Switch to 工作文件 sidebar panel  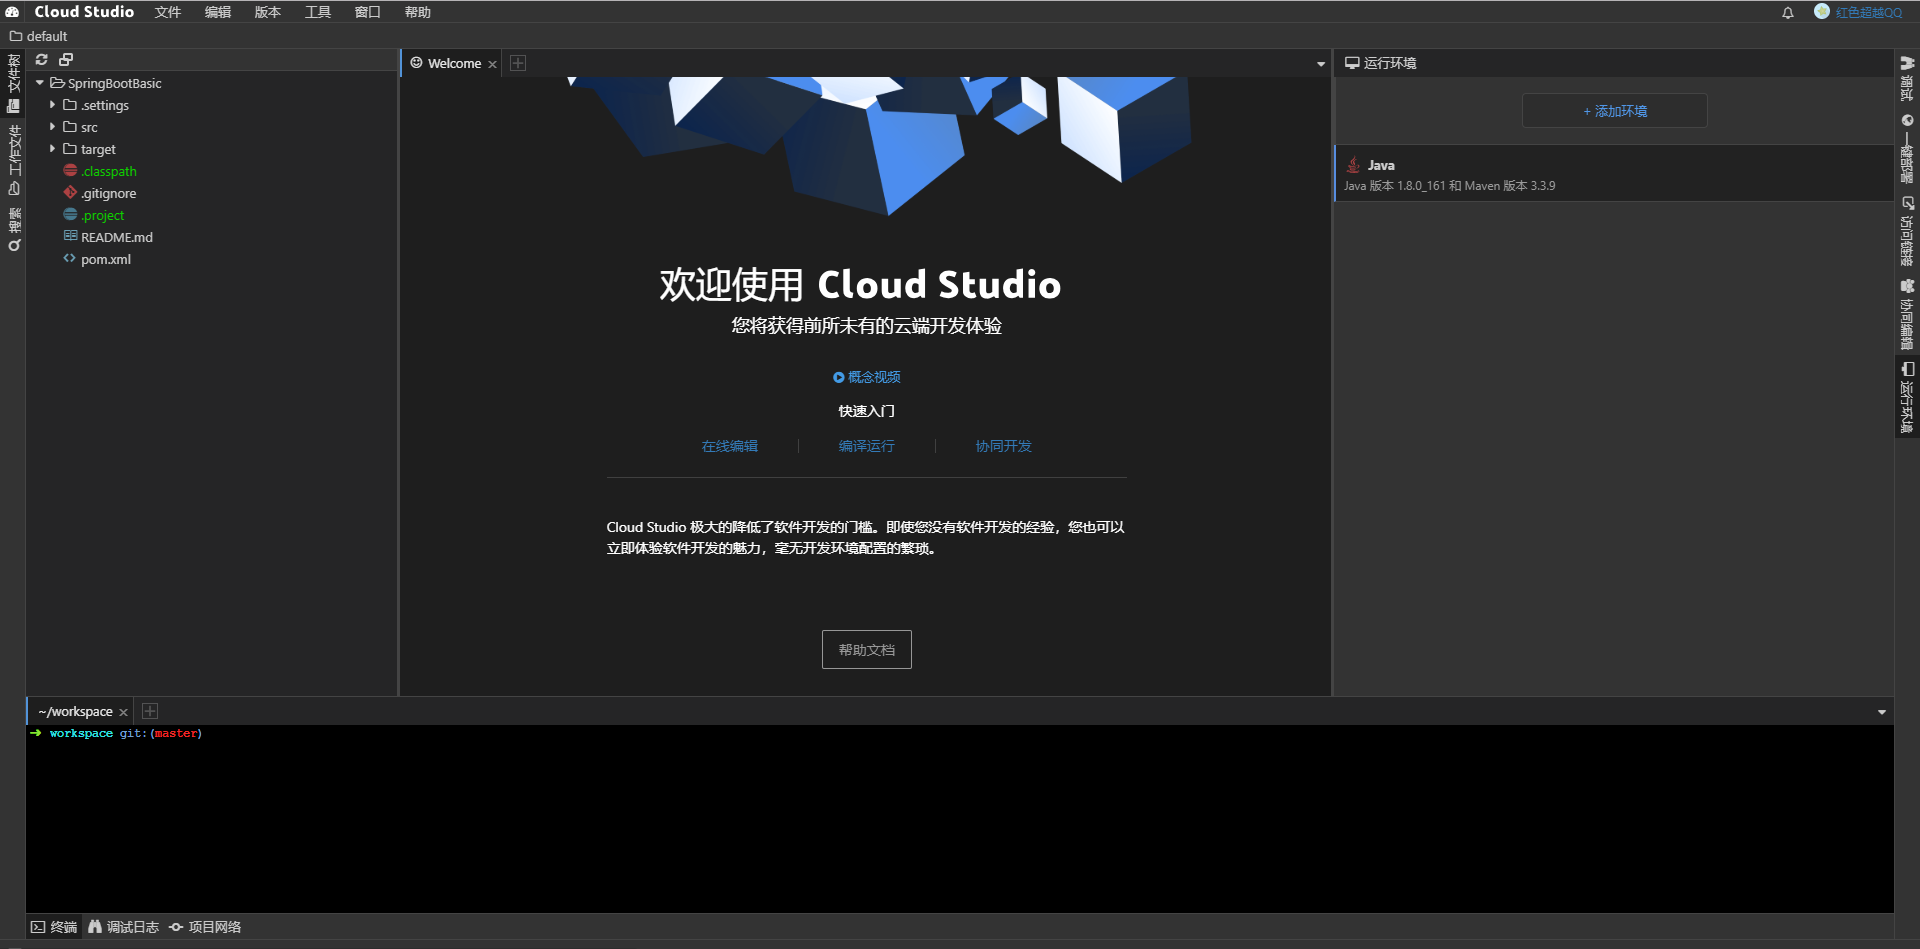click(13, 160)
